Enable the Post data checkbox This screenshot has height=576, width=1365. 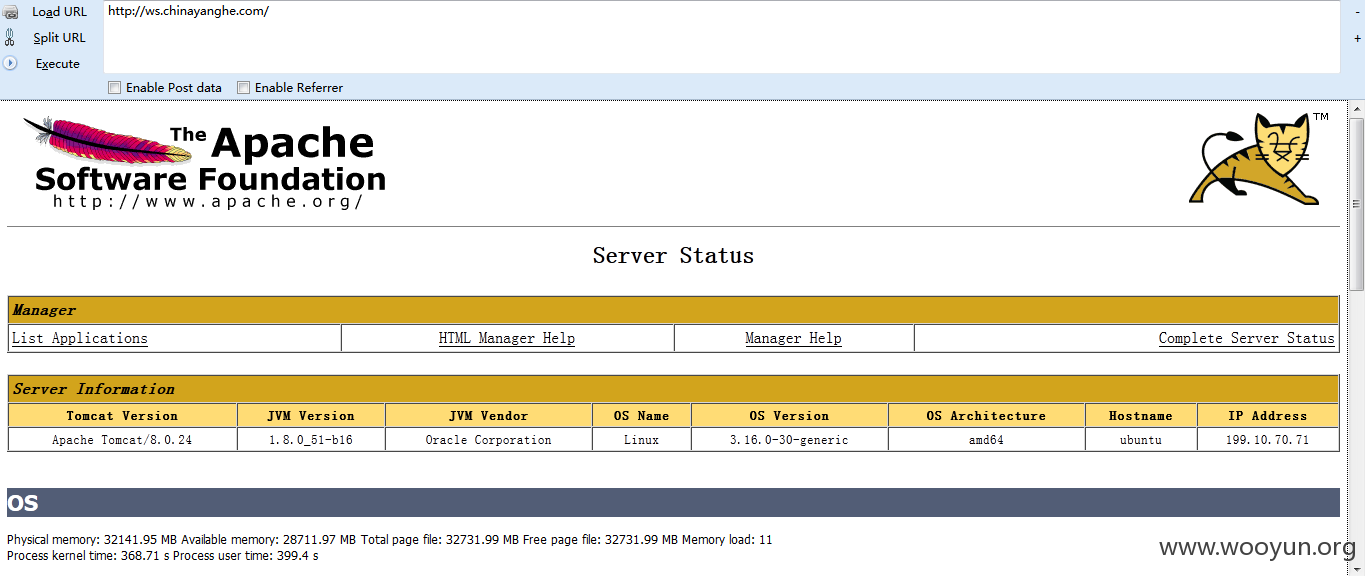click(x=114, y=87)
